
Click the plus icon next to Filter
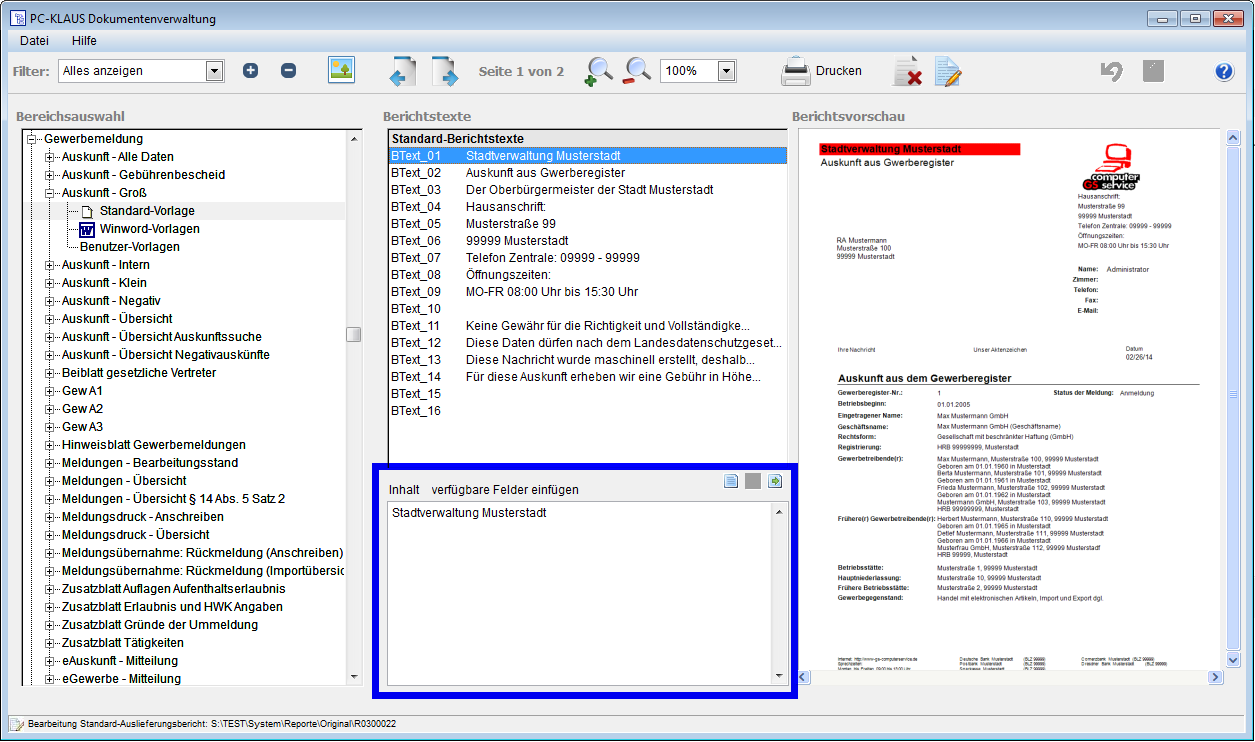point(250,71)
